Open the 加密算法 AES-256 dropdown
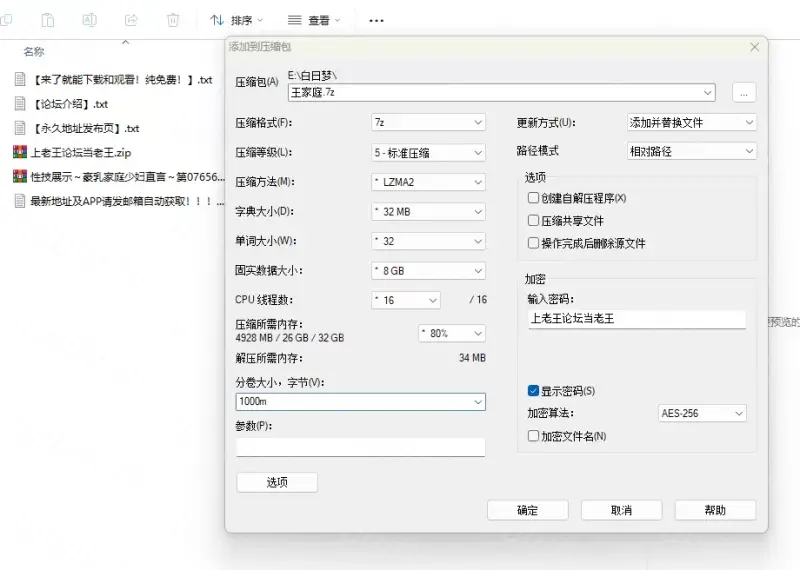The width and height of the screenshot is (800, 570). tap(702, 413)
